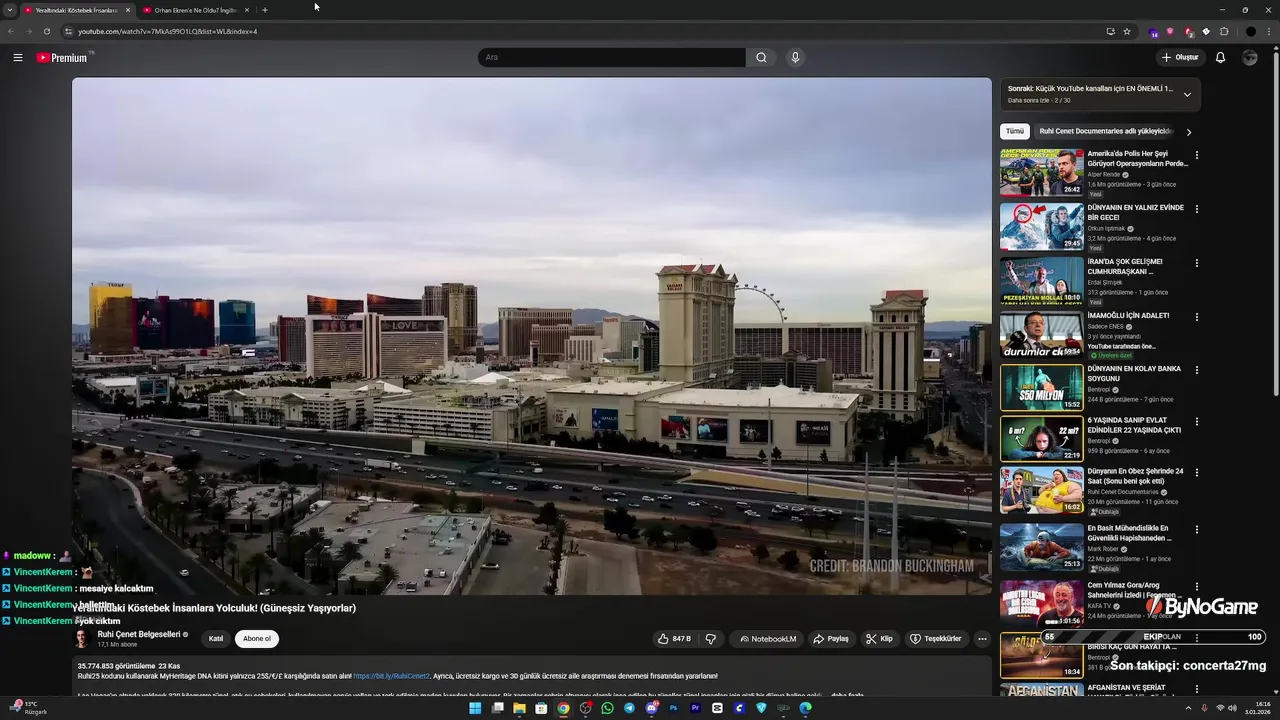Viewport: 1280px width, 720px height.
Task: Open the Ruhi Çenet Belgeselleri channel name
Action: click(x=139, y=634)
